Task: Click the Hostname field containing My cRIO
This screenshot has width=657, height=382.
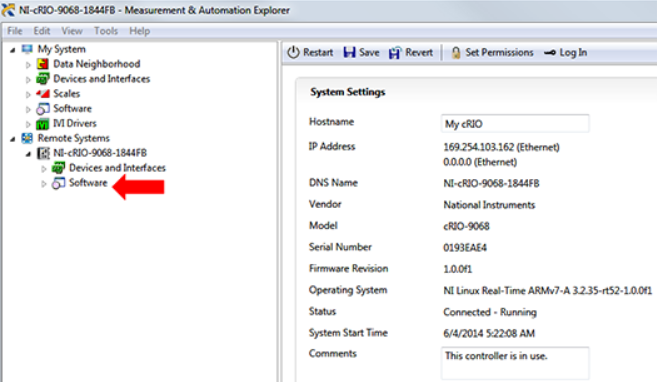Action: [515, 124]
